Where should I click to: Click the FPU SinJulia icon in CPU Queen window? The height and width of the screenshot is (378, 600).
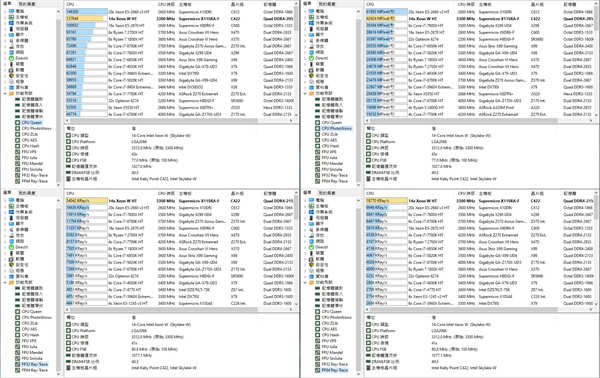[18, 169]
